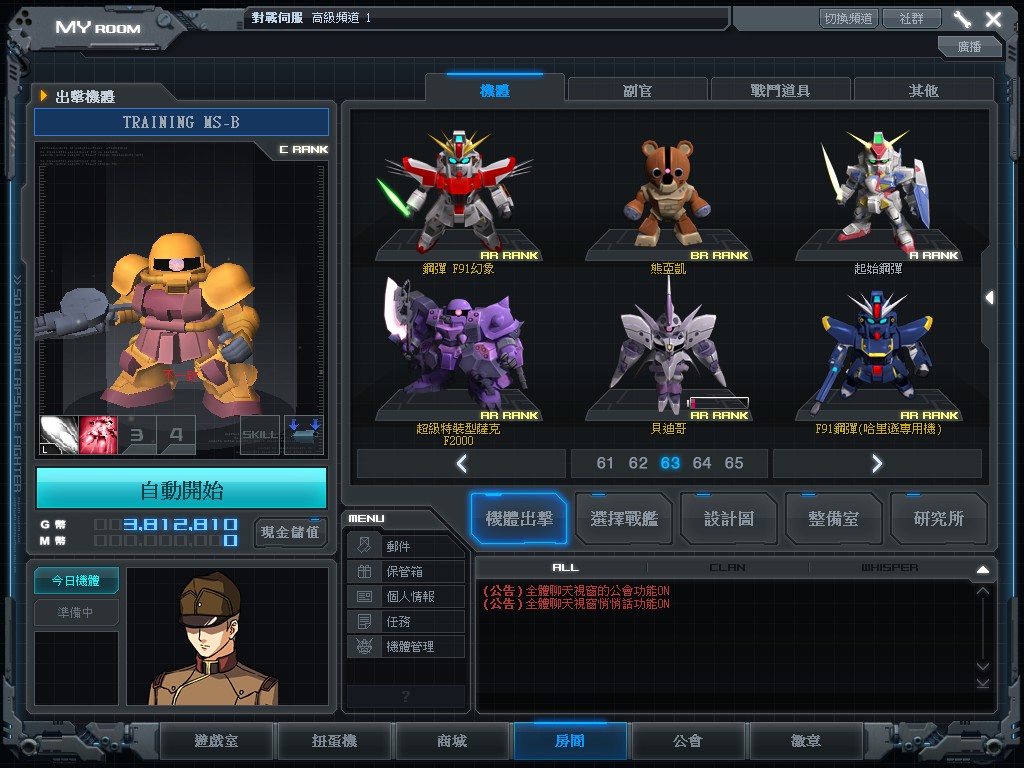Select the 起始鋼彈 mech thumbnail

coord(878,195)
